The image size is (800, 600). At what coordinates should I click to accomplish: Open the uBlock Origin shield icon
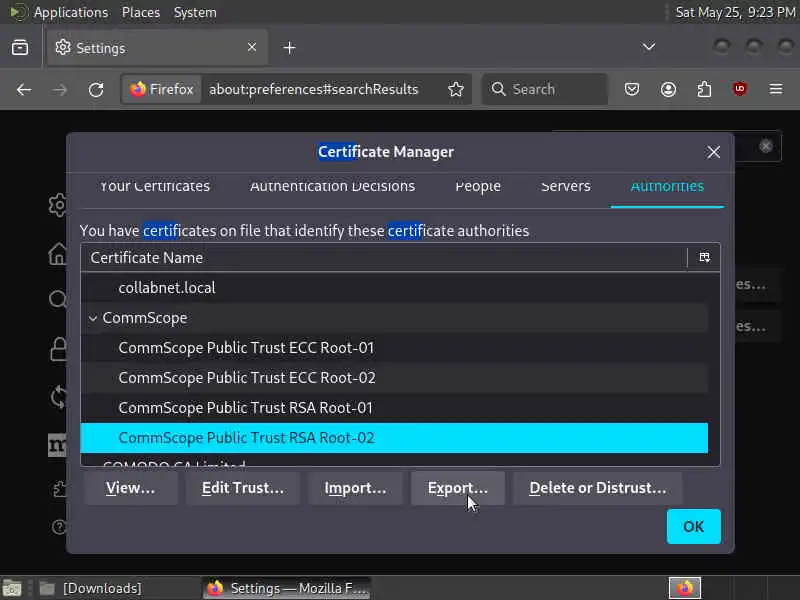click(x=739, y=89)
